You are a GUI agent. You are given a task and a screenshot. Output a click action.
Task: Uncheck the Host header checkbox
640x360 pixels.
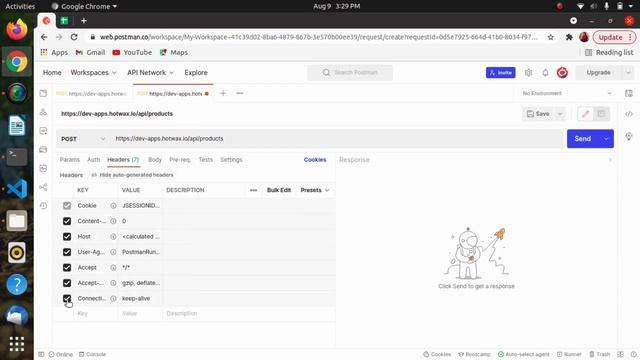point(67,237)
